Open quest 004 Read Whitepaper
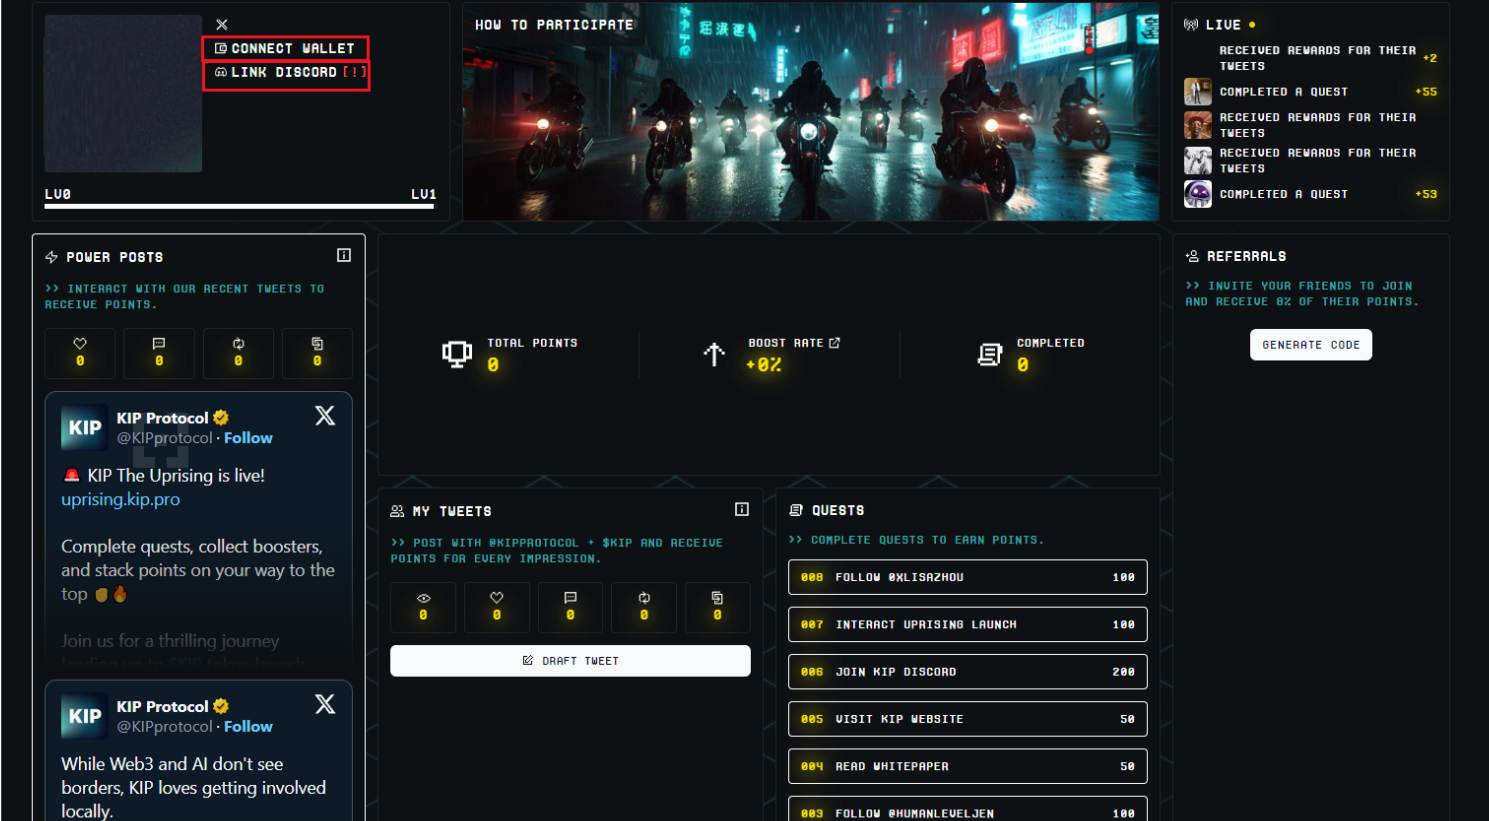 click(968, 766)
